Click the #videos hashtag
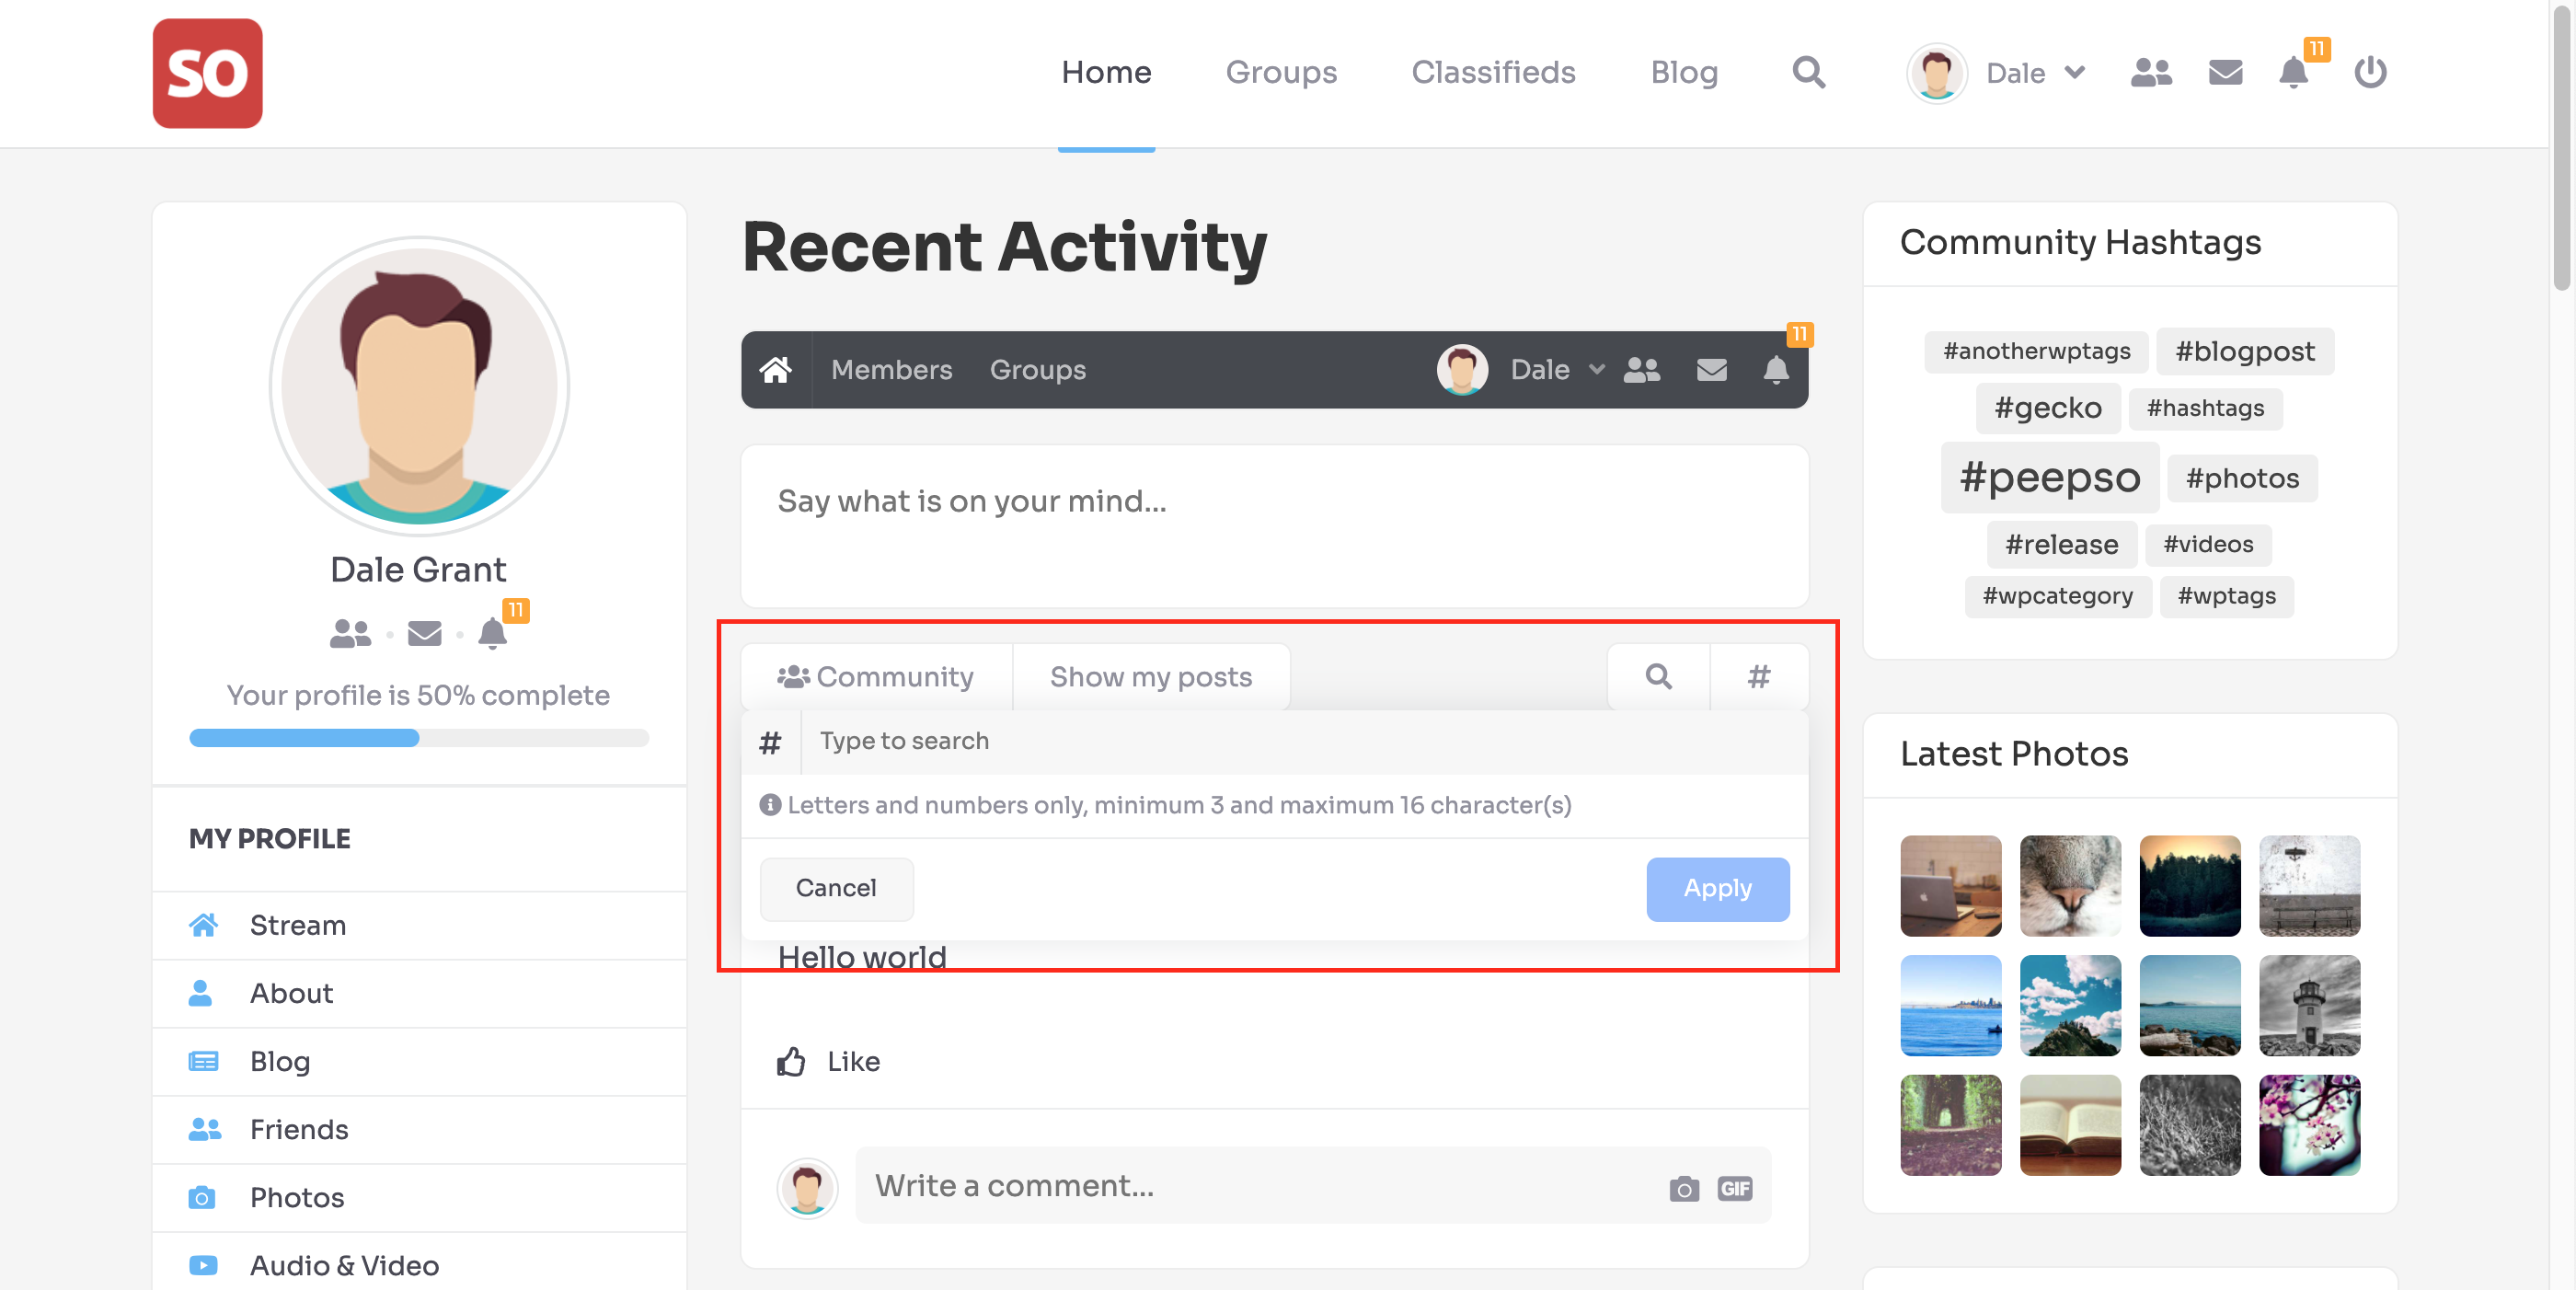The height and width of the screenshot is (1290, 2576). [x=2208, y=544]
